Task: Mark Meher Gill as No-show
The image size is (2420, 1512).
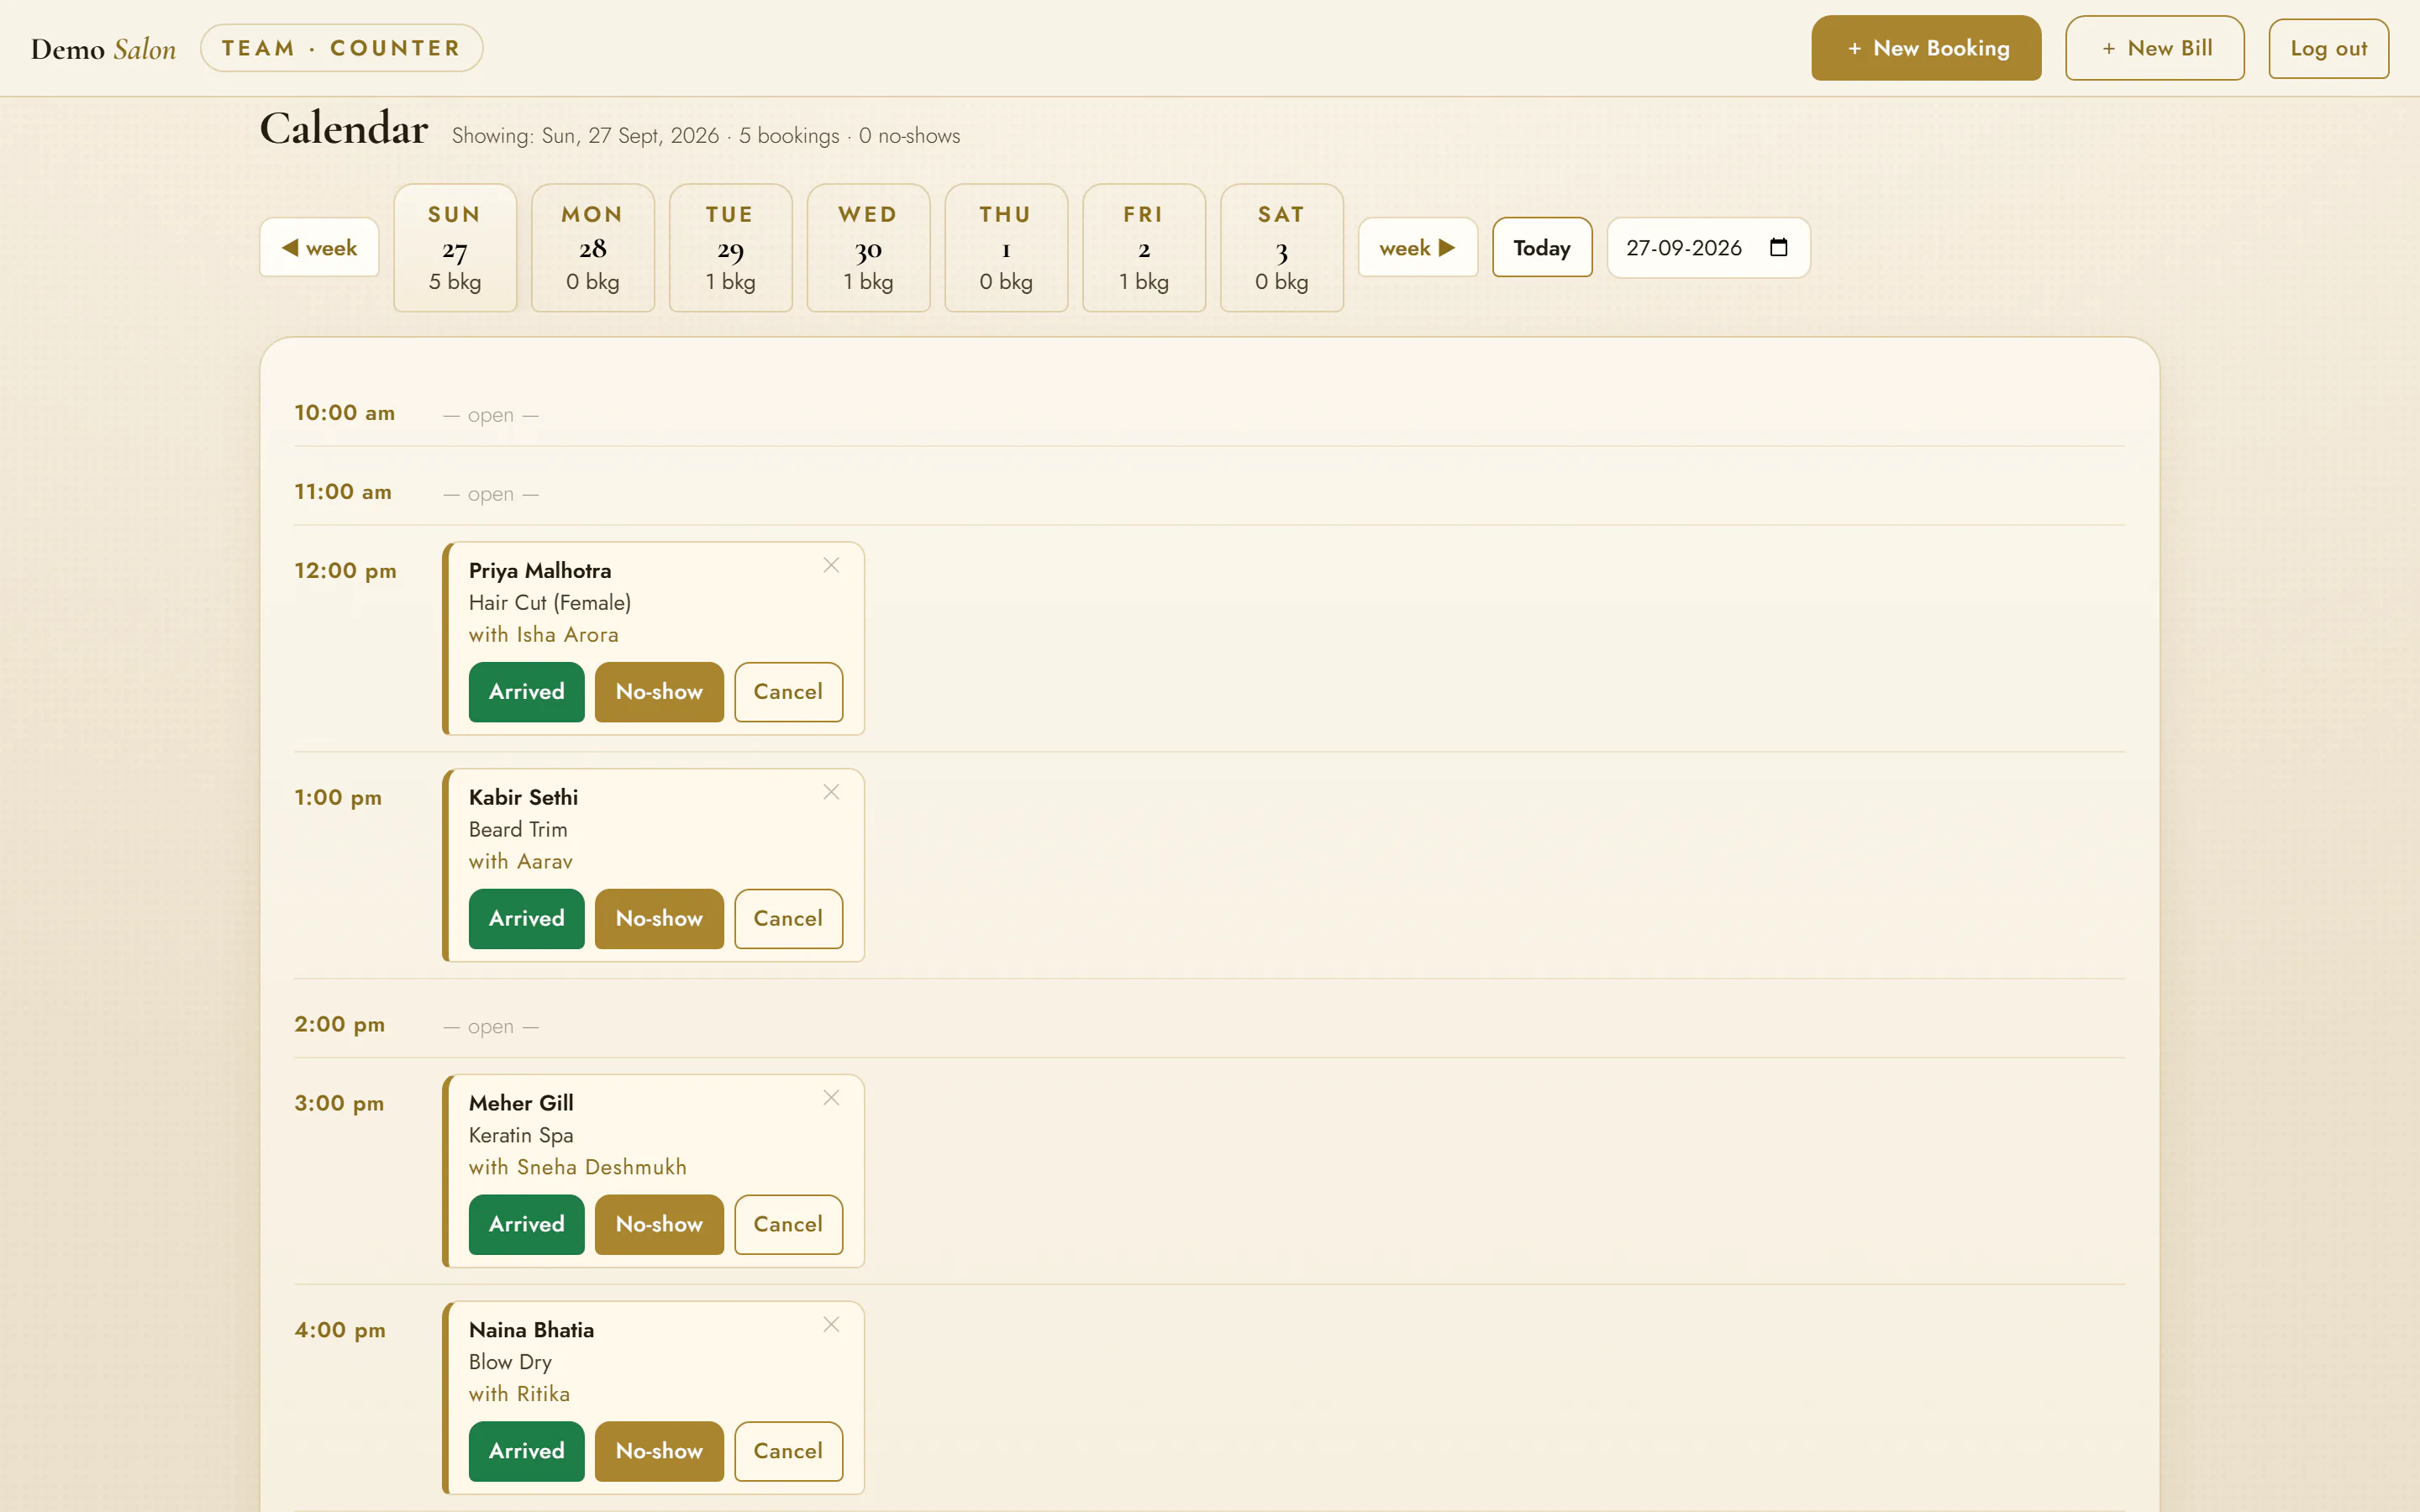Action: [x=659, y=1225]
